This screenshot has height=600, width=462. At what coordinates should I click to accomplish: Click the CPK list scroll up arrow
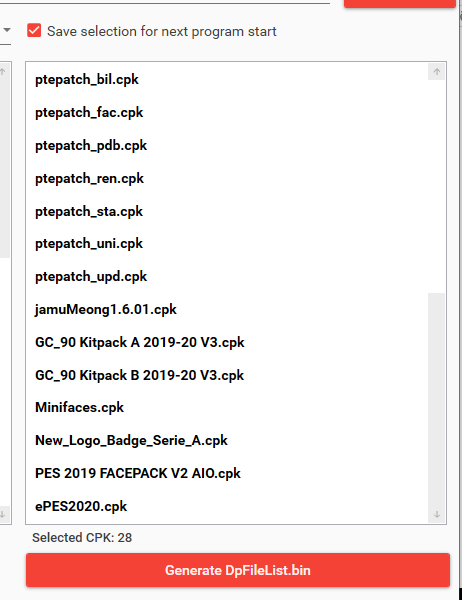pyautogui.click(x=436, y=72)
